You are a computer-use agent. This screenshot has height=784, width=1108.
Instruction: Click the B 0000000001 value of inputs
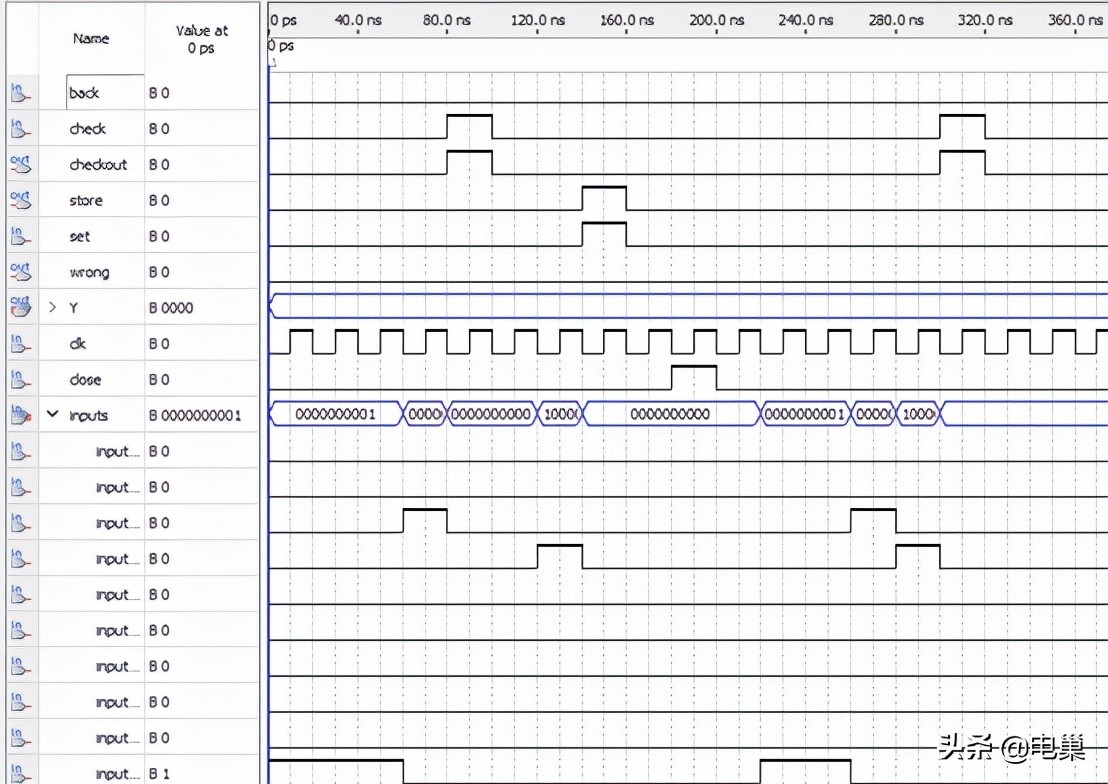coord(195,416)
